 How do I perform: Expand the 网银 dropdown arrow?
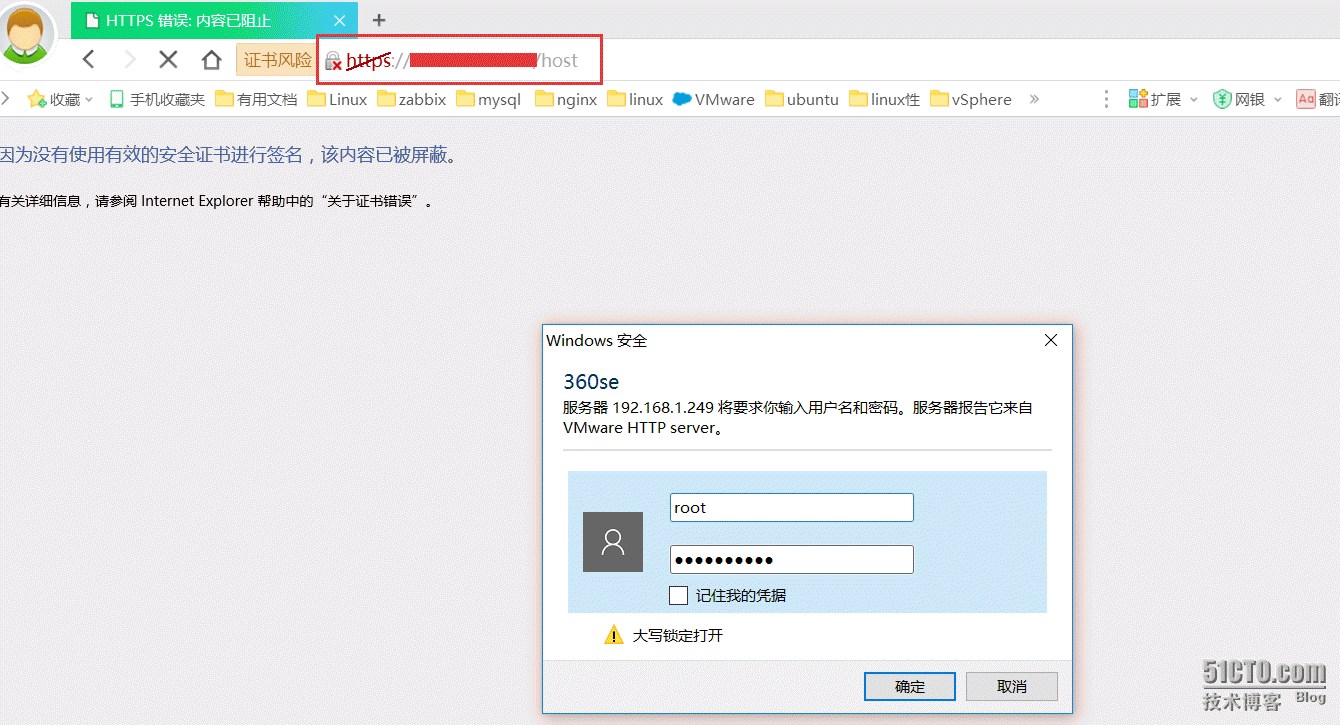pyautogui.click(x=1277, y=99)
